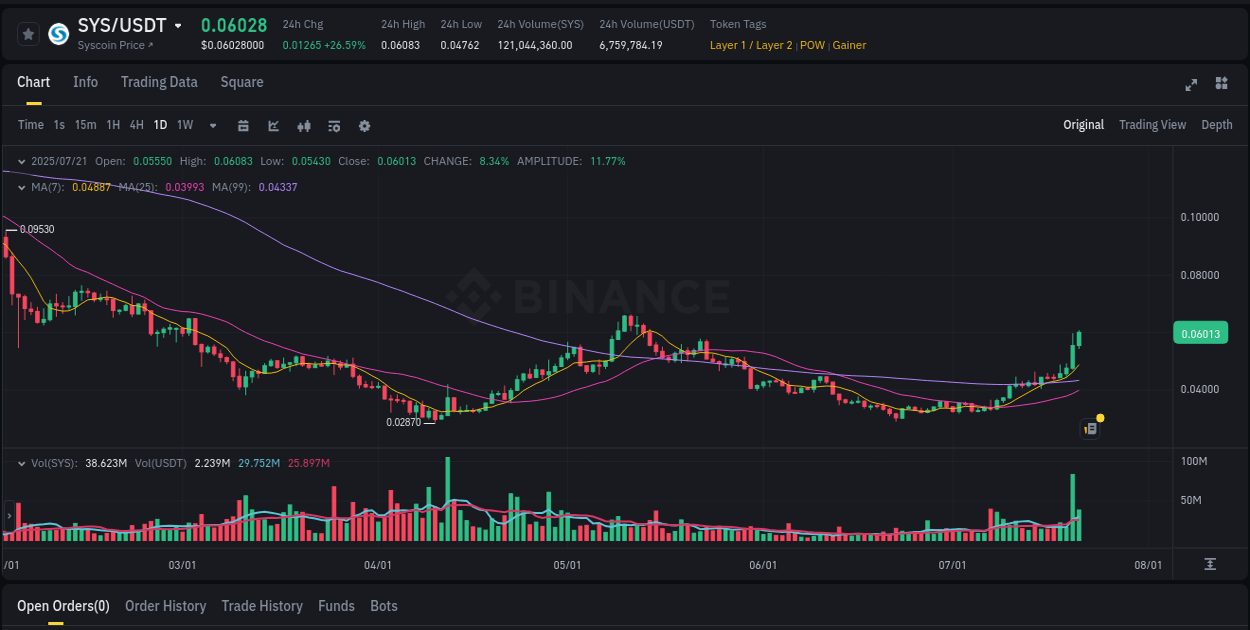
Task: Select the 4H timeframe
Action: tap(136, 126)
